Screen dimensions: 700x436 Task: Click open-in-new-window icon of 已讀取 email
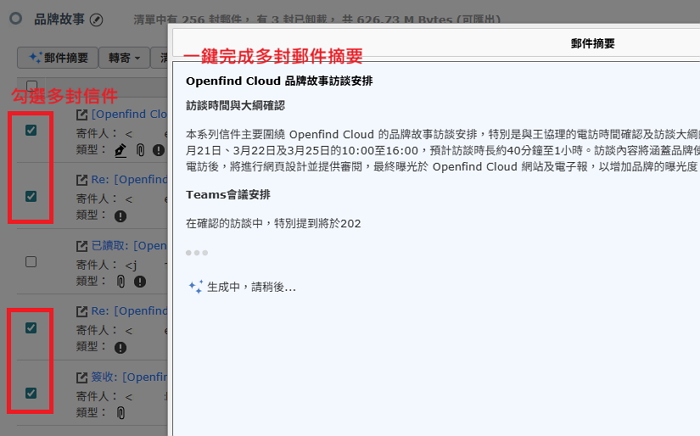tap(83, 246)
